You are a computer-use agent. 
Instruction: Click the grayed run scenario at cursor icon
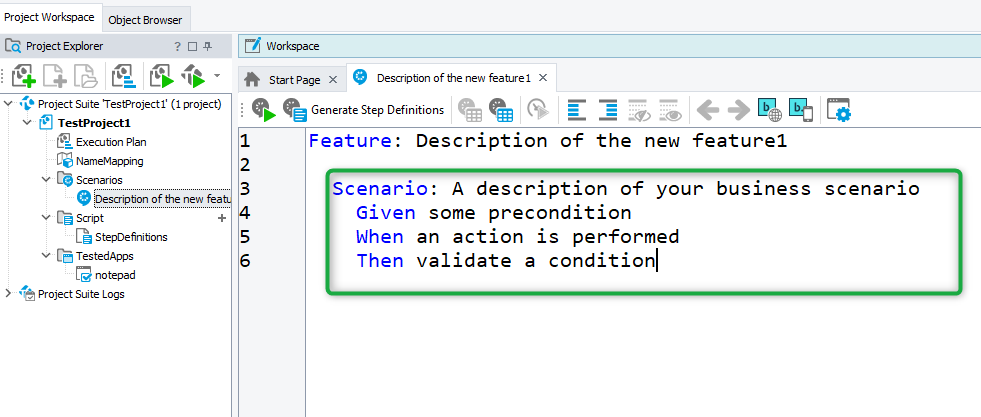(x=537, y=110)
